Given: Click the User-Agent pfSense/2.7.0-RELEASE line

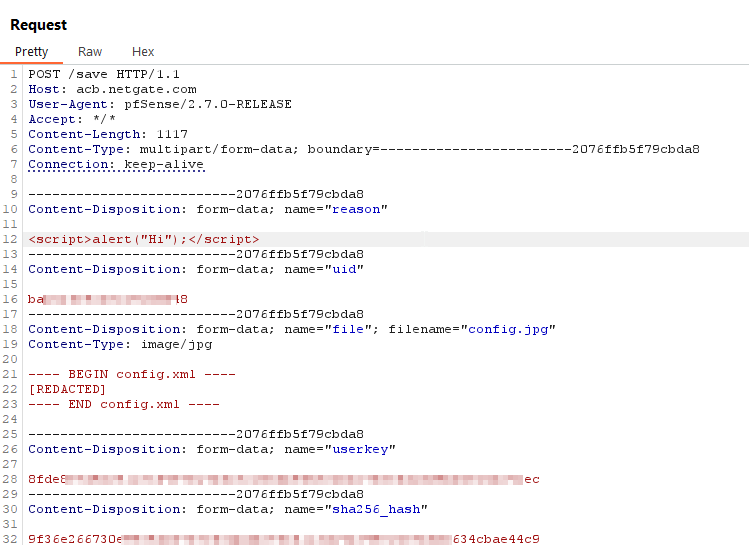Looking at the screenshot, I should pos(160,104).
